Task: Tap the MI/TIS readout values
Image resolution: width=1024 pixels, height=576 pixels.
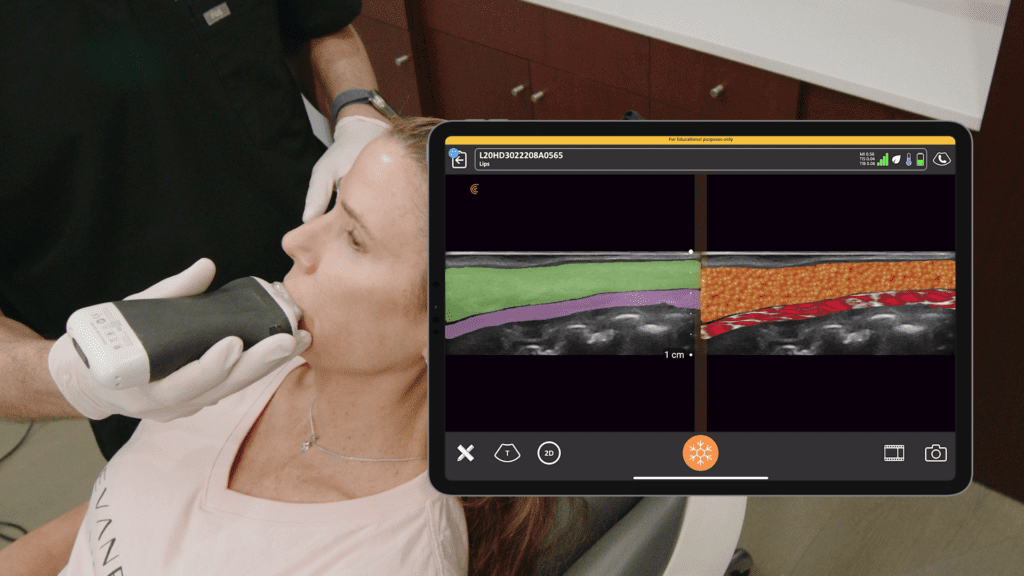Action: [x=866, y=159]
